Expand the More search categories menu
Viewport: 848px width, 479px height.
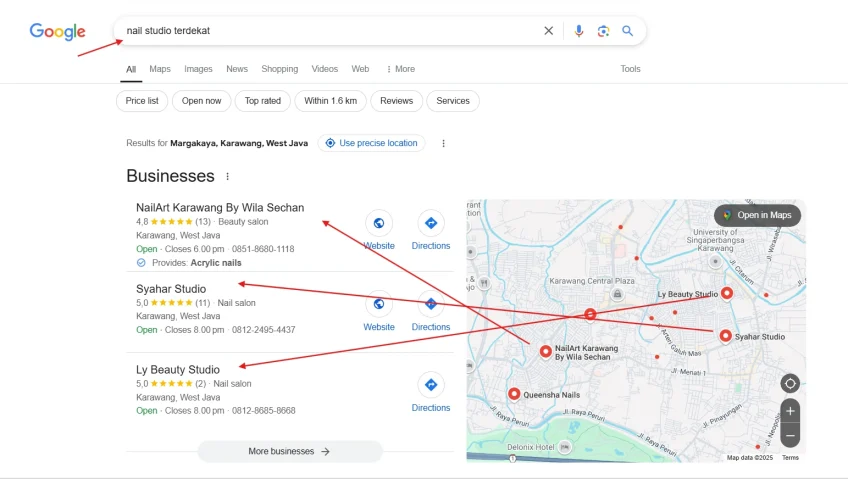tap(401, 69)
